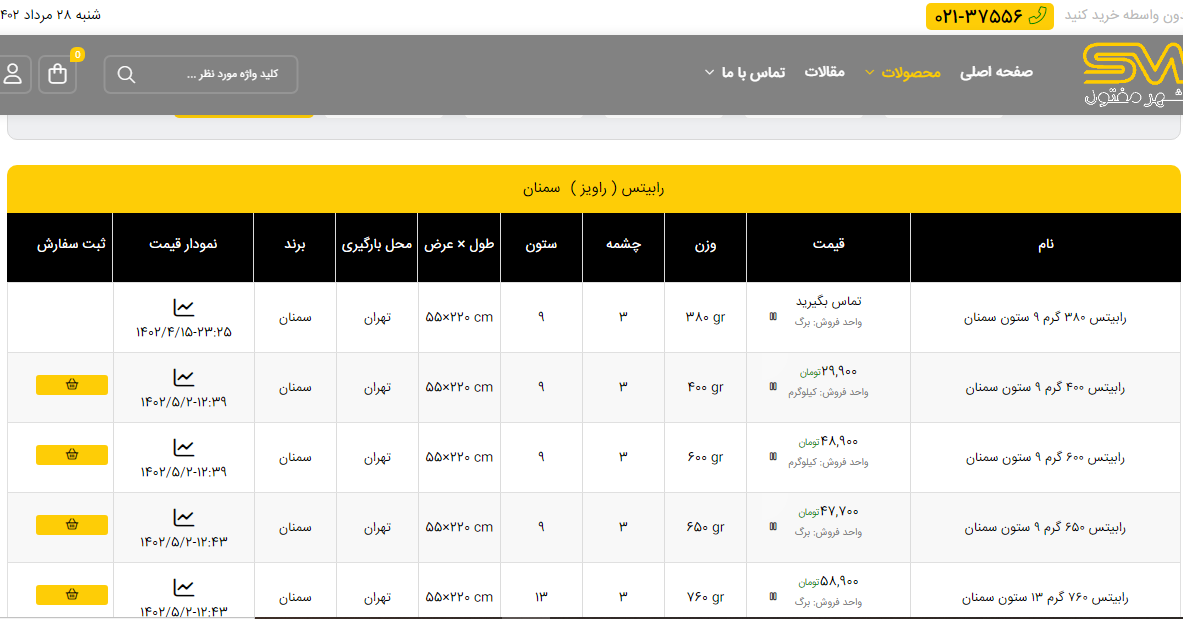The width and height of the screenshot is (1183, 619).
Task: Go to صفحه اصلی menu item
Action: click(996, 73)
